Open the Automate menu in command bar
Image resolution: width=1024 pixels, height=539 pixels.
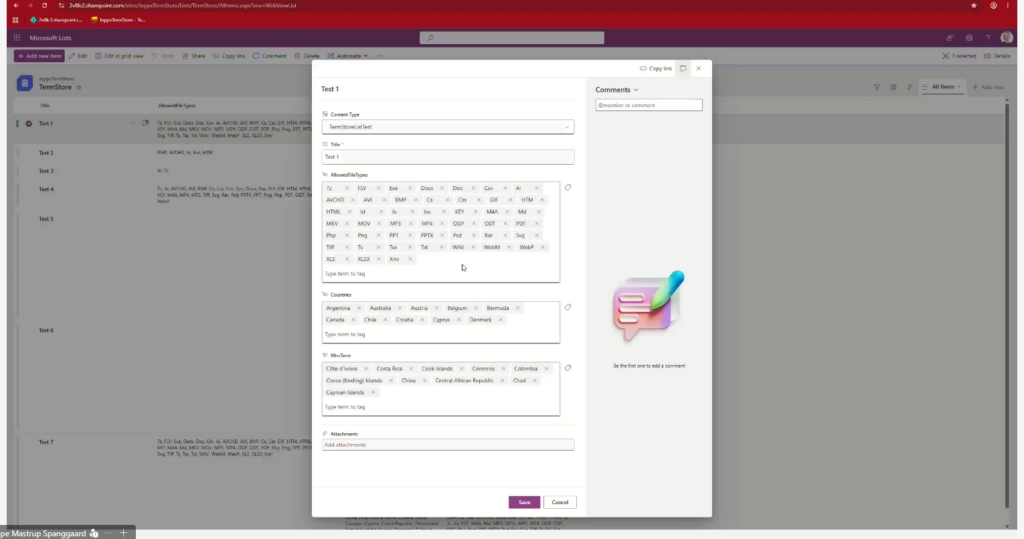351,56
